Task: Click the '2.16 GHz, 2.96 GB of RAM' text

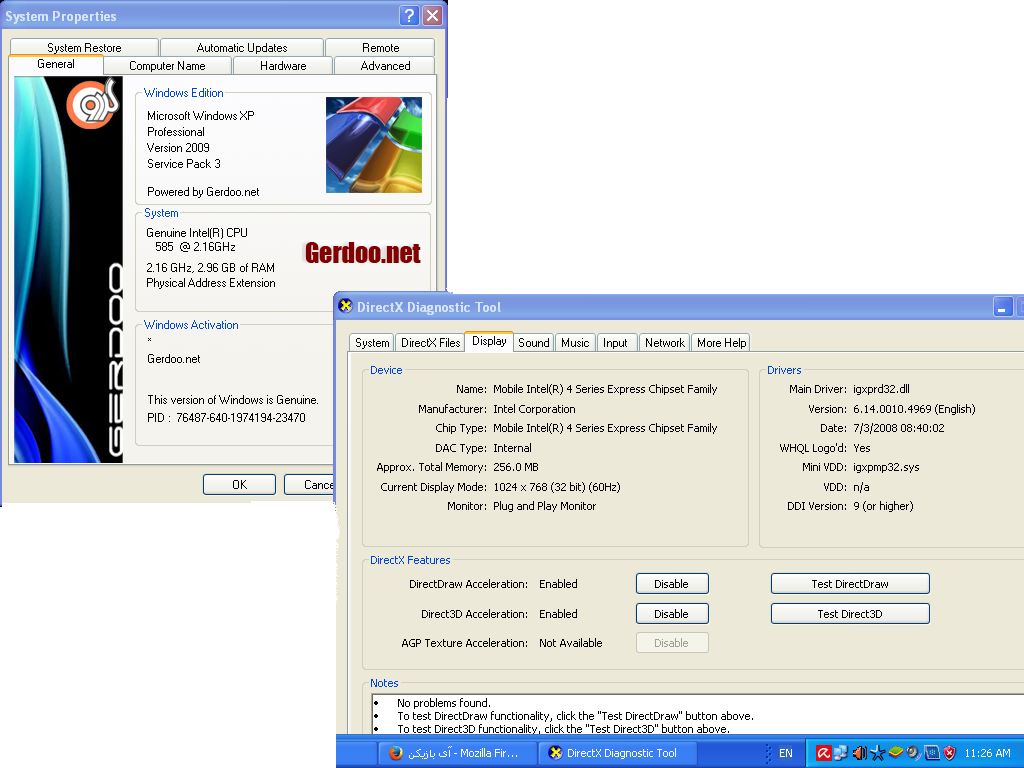Action: (210, 268)
